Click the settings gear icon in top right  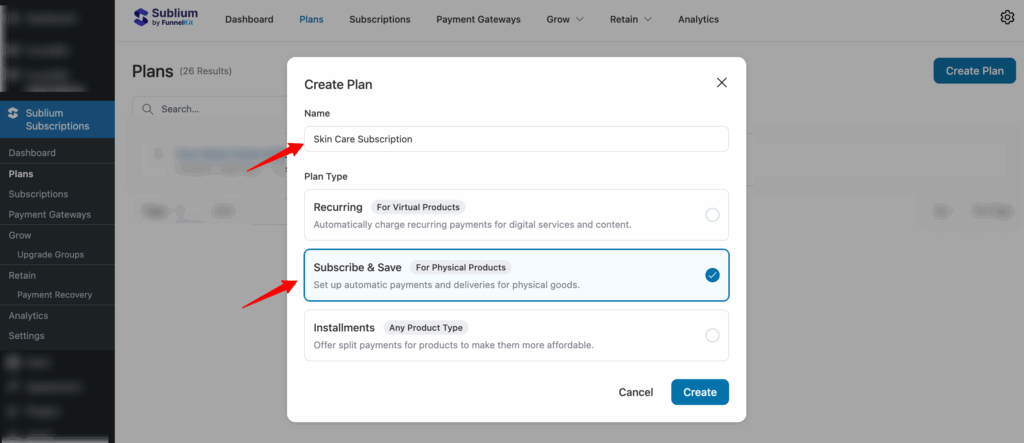1007,17
